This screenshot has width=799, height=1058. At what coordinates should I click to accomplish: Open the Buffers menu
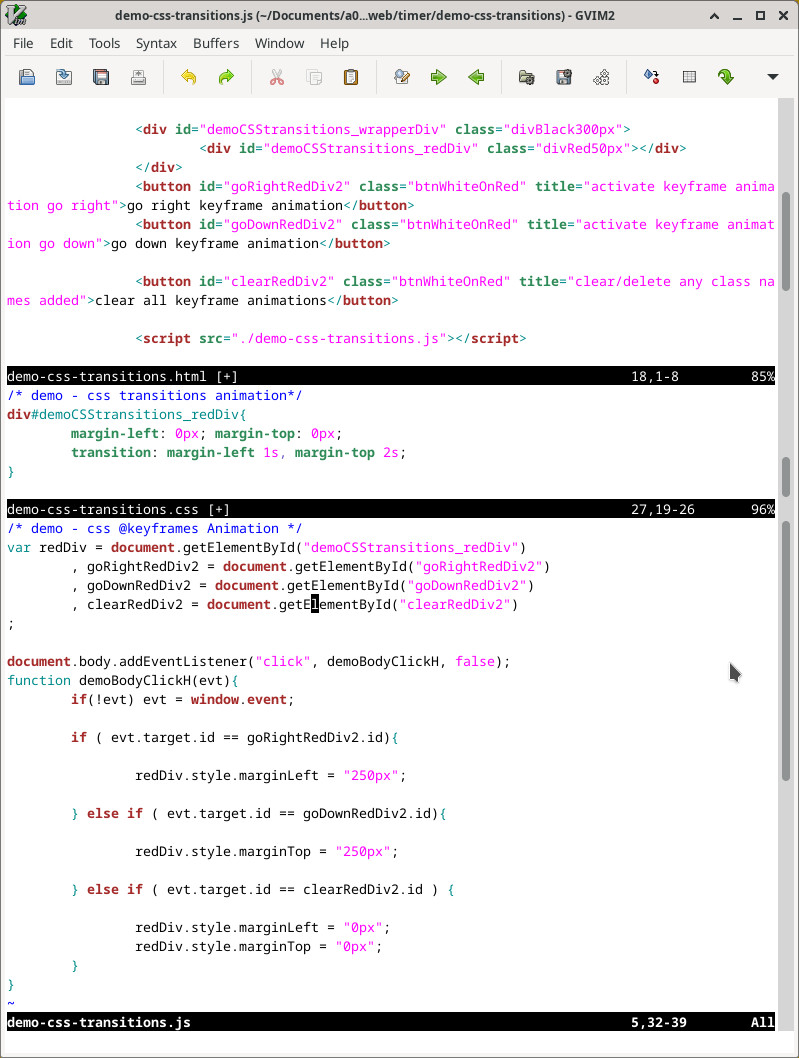pyautogui.click(x=216, y=43)
